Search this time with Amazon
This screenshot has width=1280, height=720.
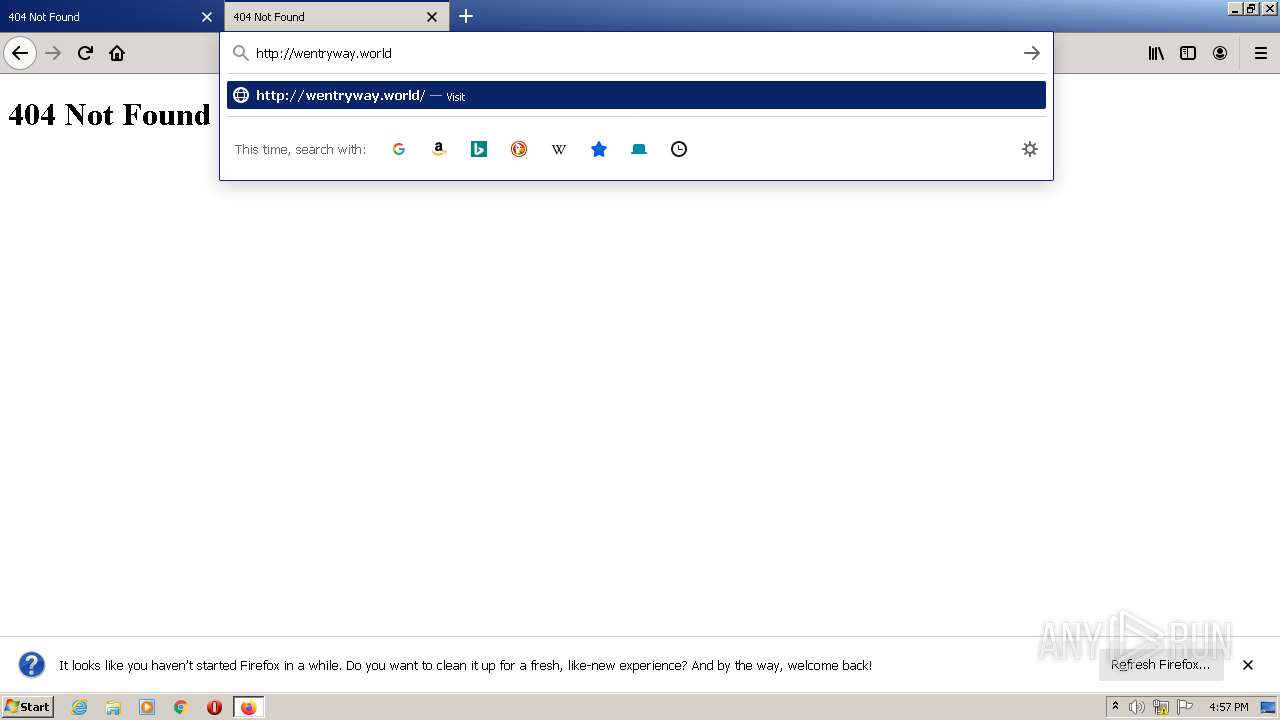coord(439,149)
